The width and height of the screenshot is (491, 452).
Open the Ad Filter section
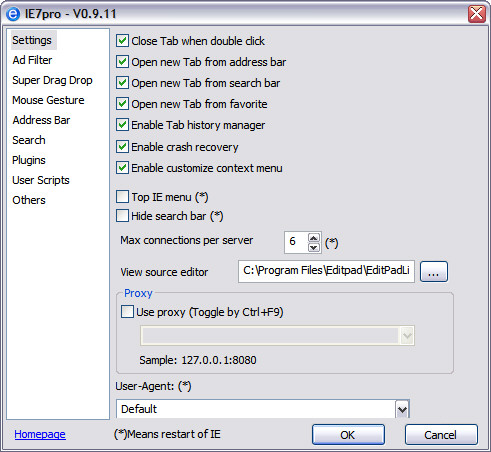pyautogui.click(x=32, y=60)
